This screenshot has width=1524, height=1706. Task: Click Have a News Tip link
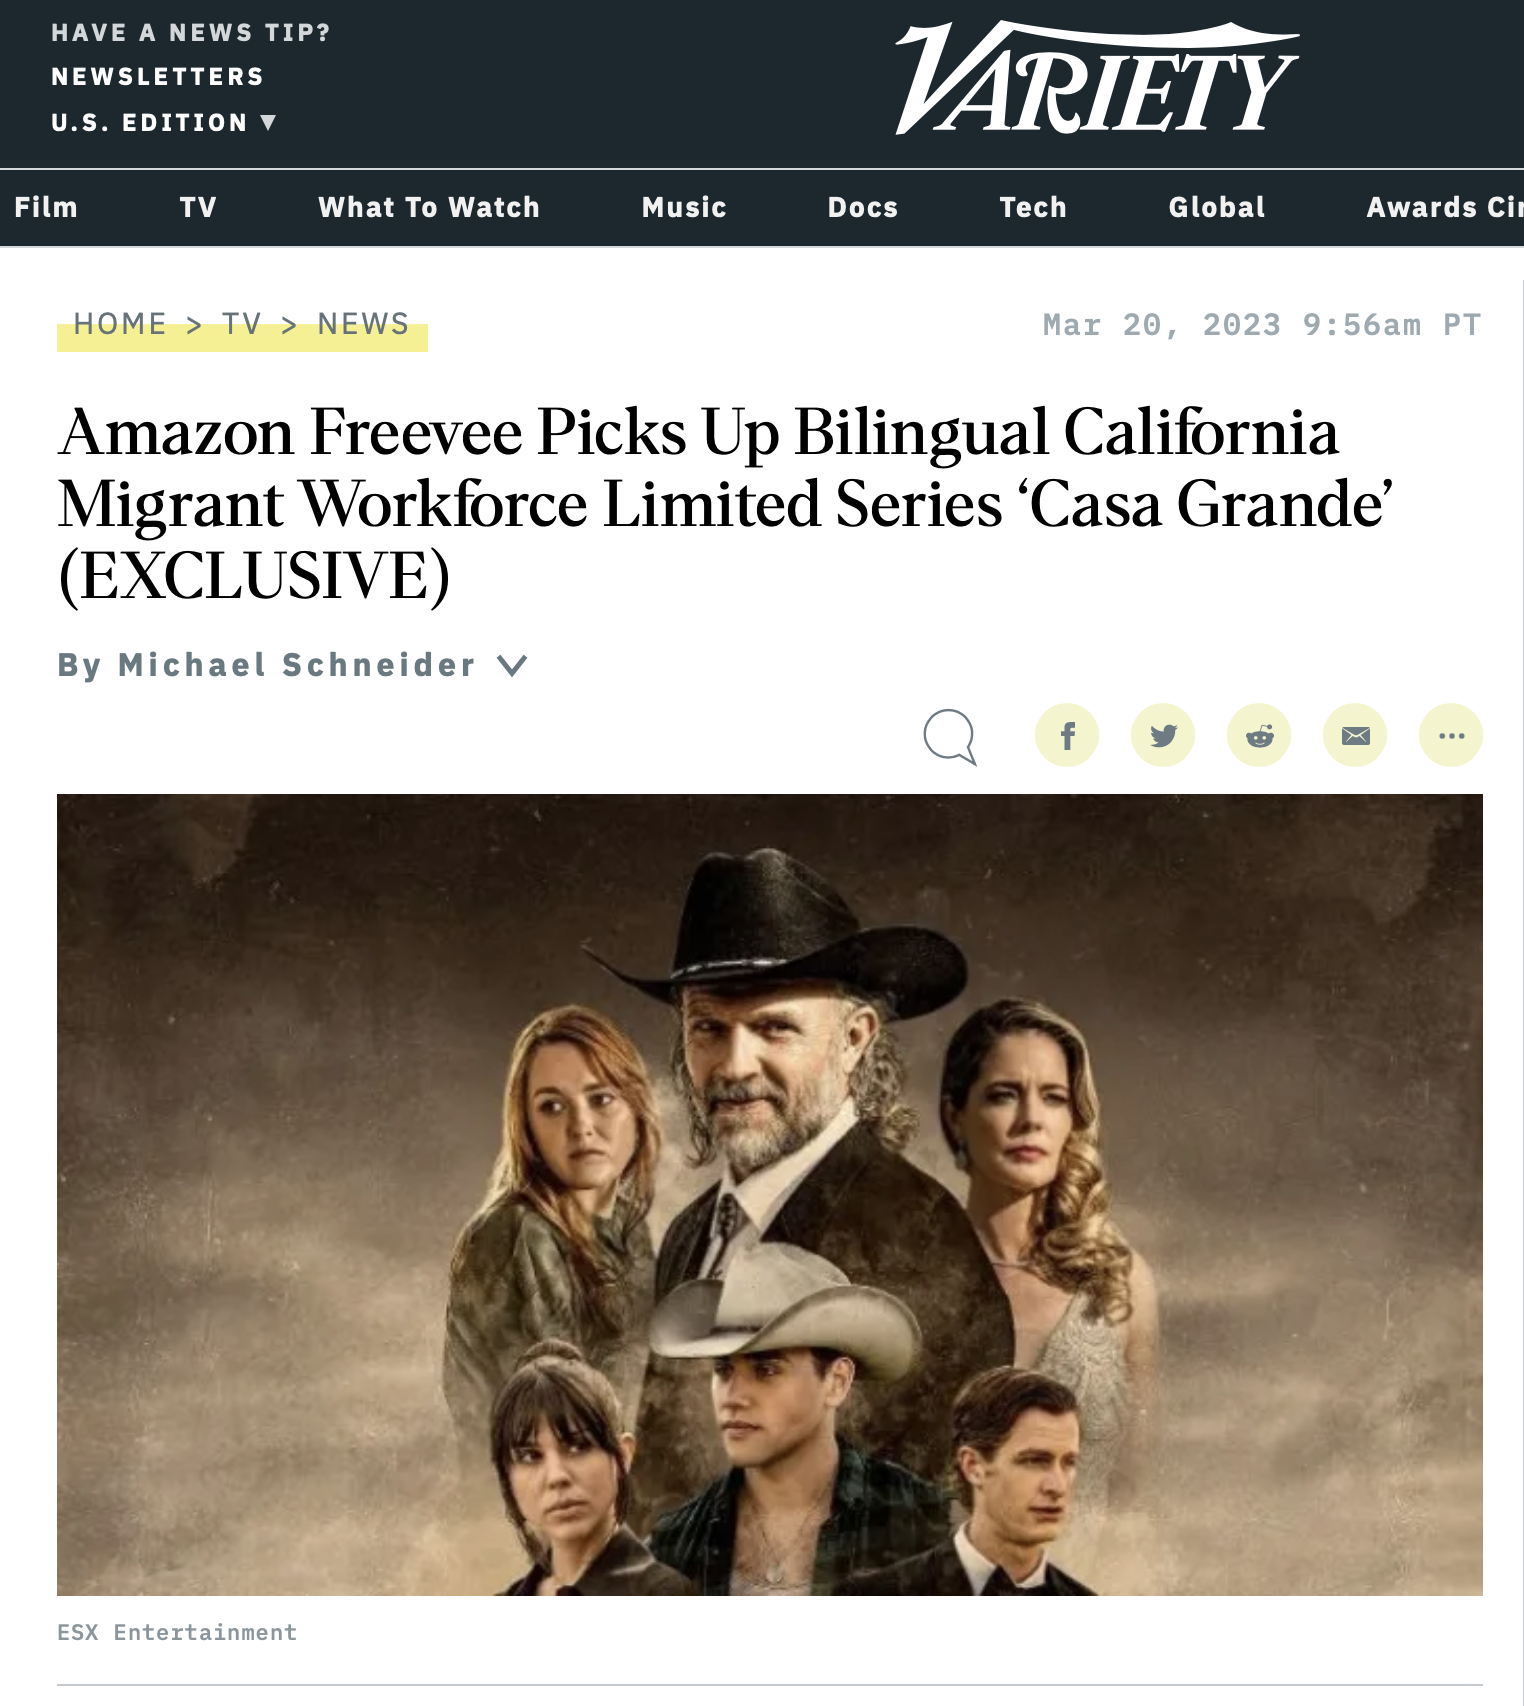(x=191, y=33)
